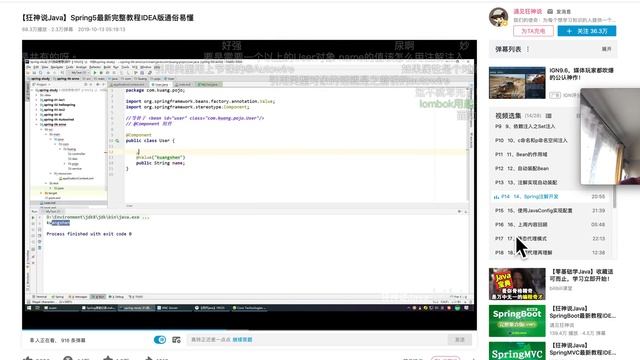The image size is (640, 360).
Task: Open the SpringBoot recommended video thumbnail
Action: click(x=517, y=321)
